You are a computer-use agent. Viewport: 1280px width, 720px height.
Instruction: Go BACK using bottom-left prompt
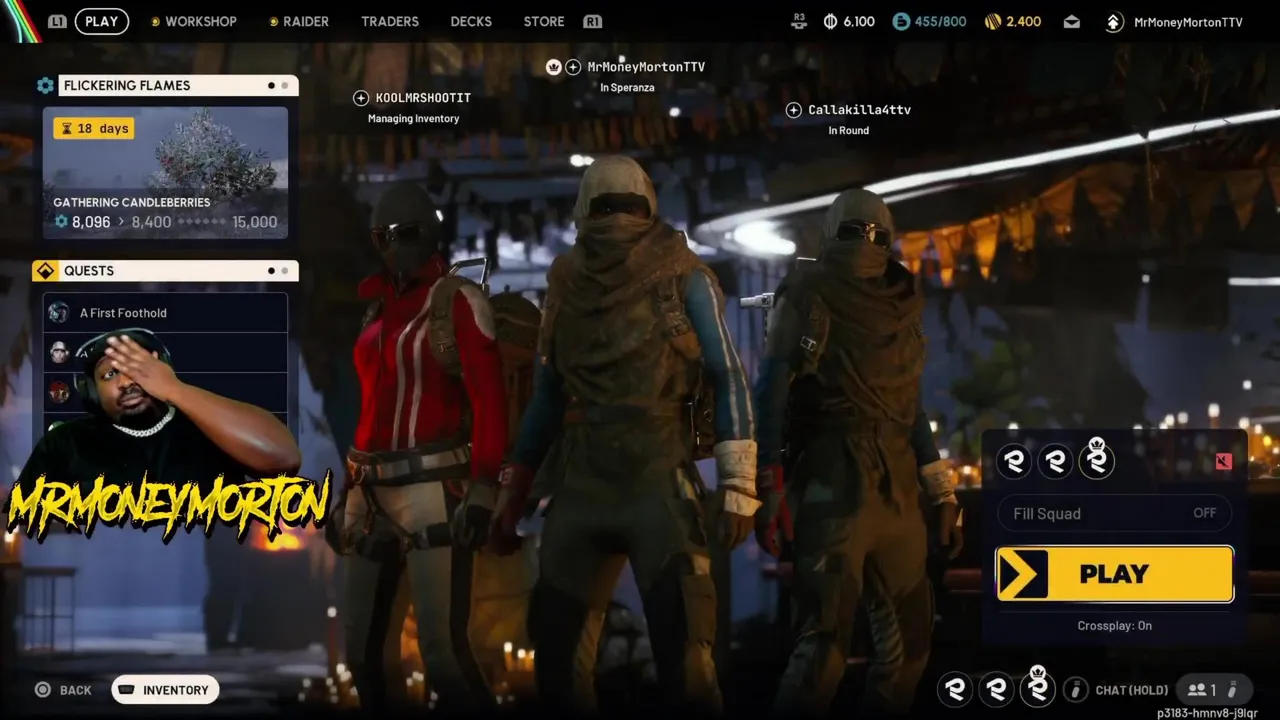63,690
